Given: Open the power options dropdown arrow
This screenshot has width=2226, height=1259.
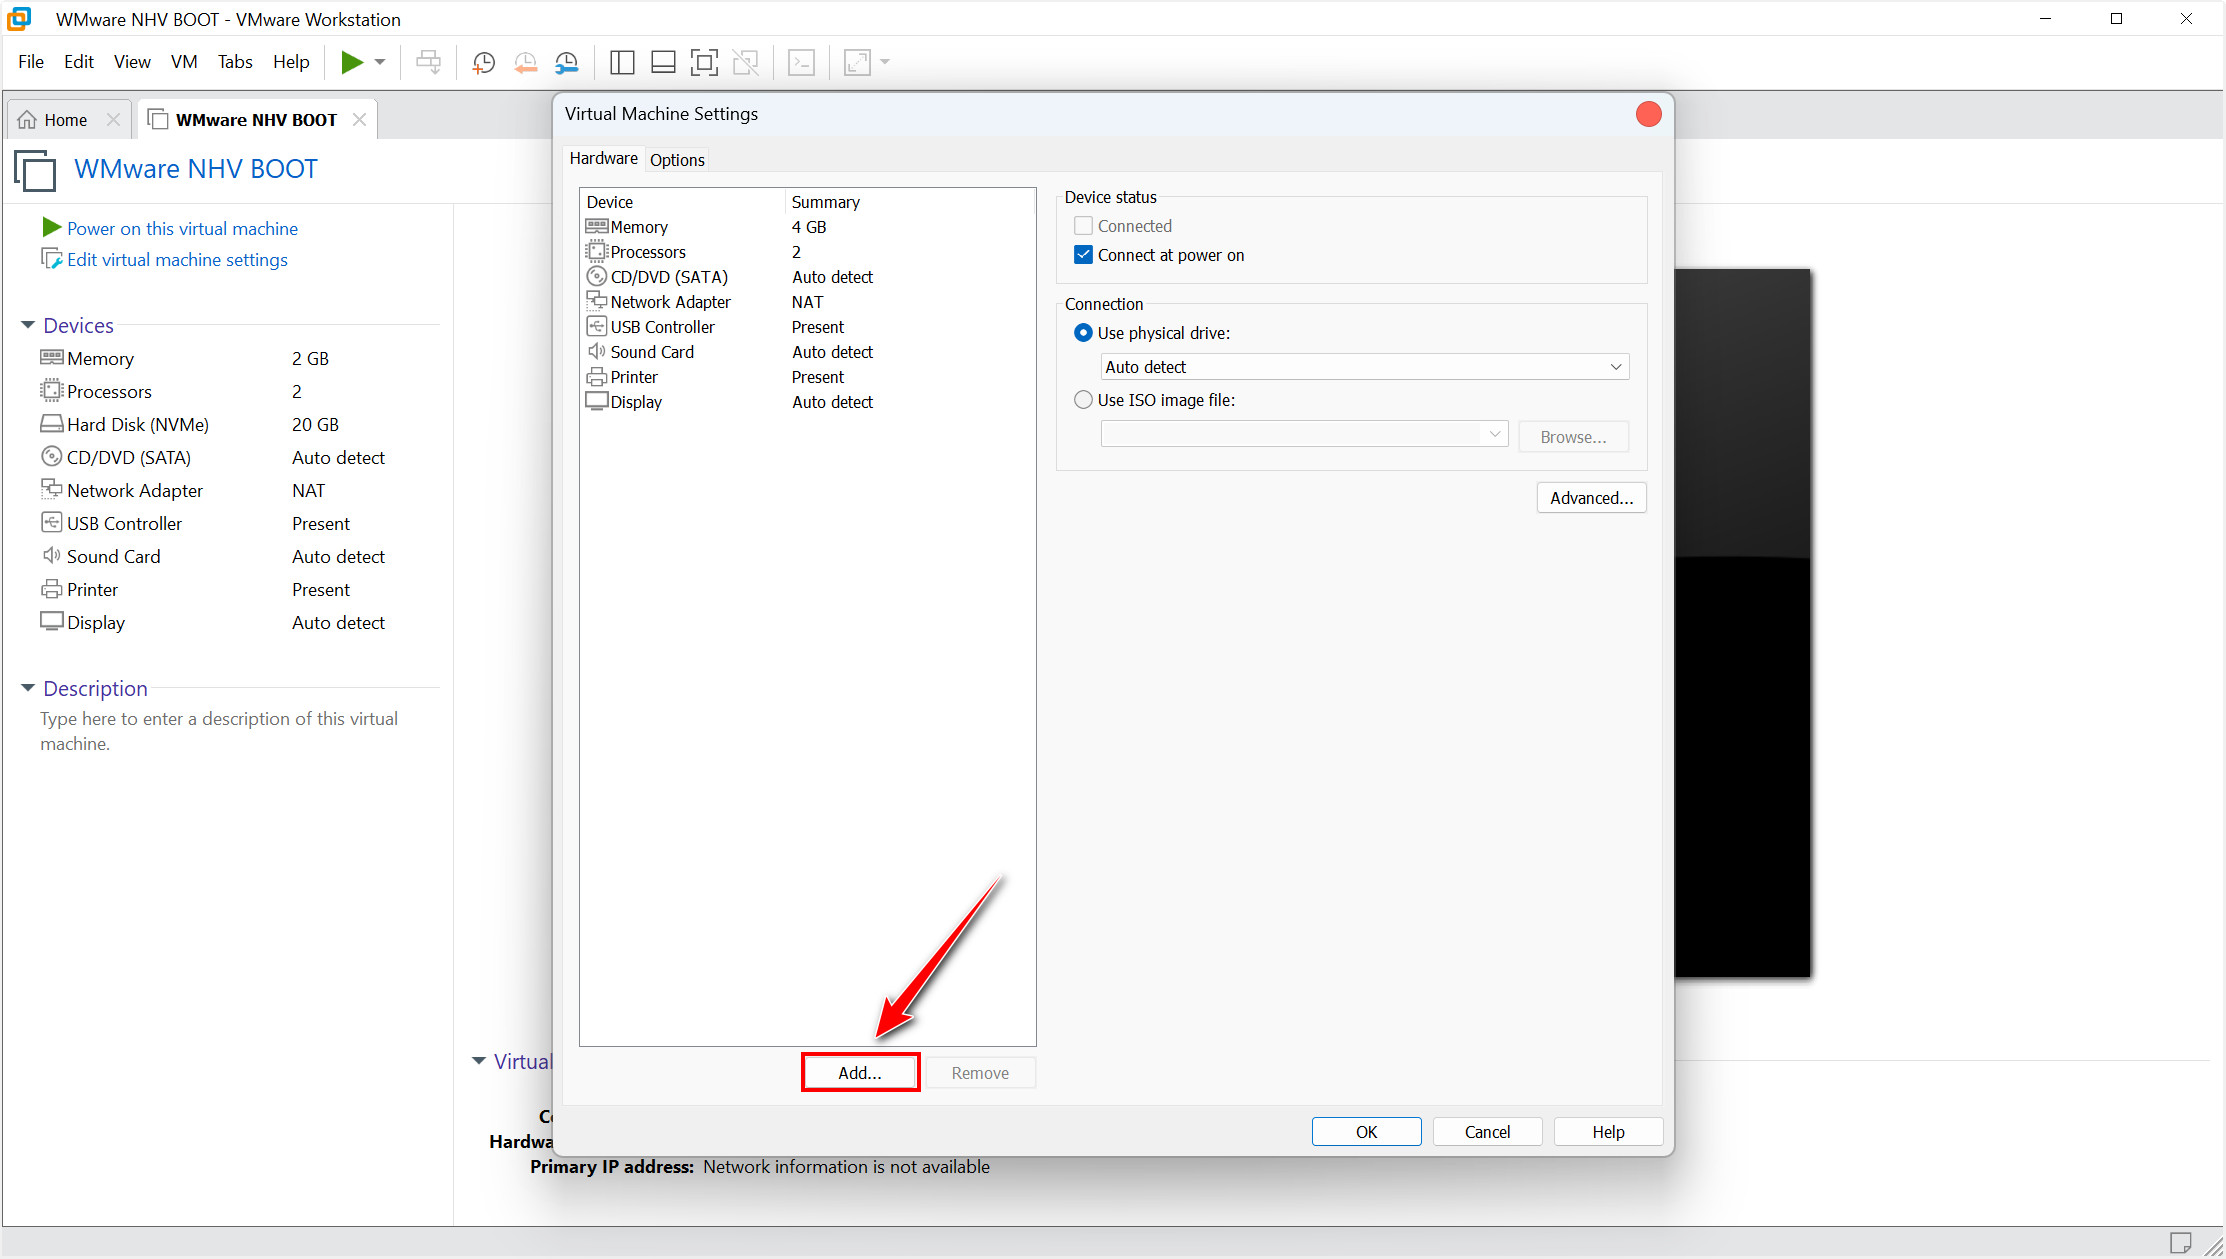Looking at the screenshot, I should point(380,62).
